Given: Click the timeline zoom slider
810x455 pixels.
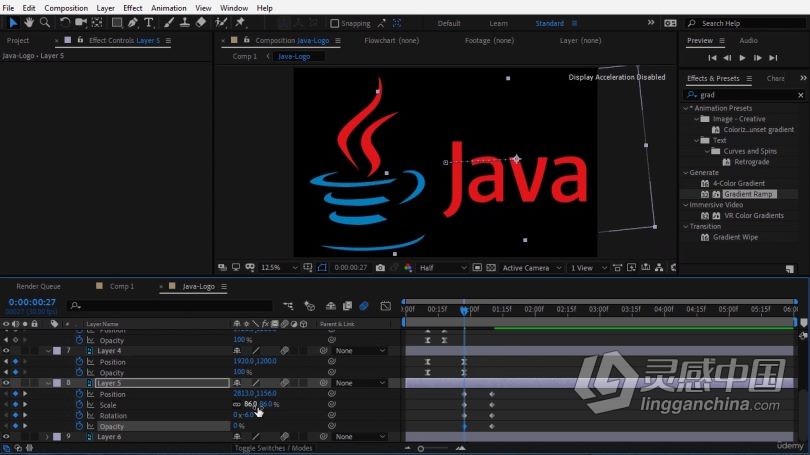Looking at the screenshot, I should click(421, 448).
